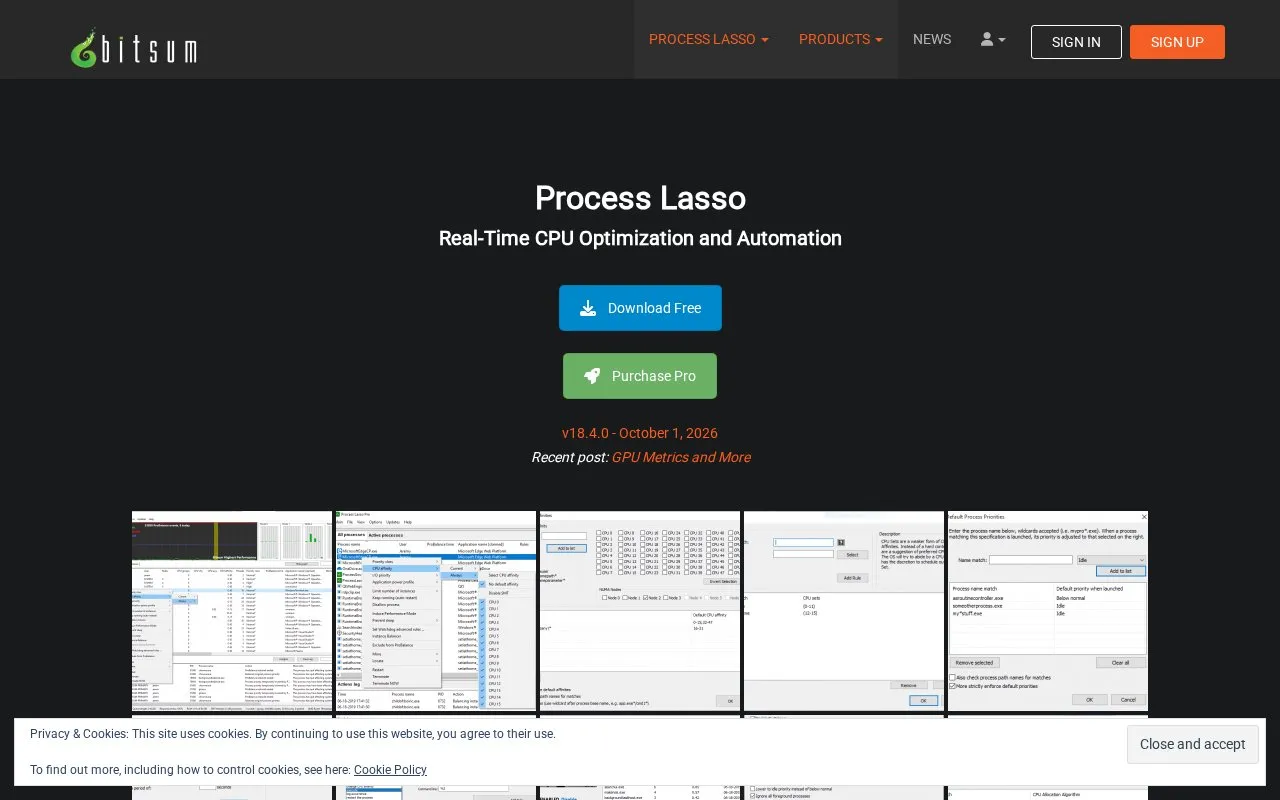1280x800 pixels.
Task: Open the CPU checkbox grid screenshot thumbnail
Action: [640, 611]
